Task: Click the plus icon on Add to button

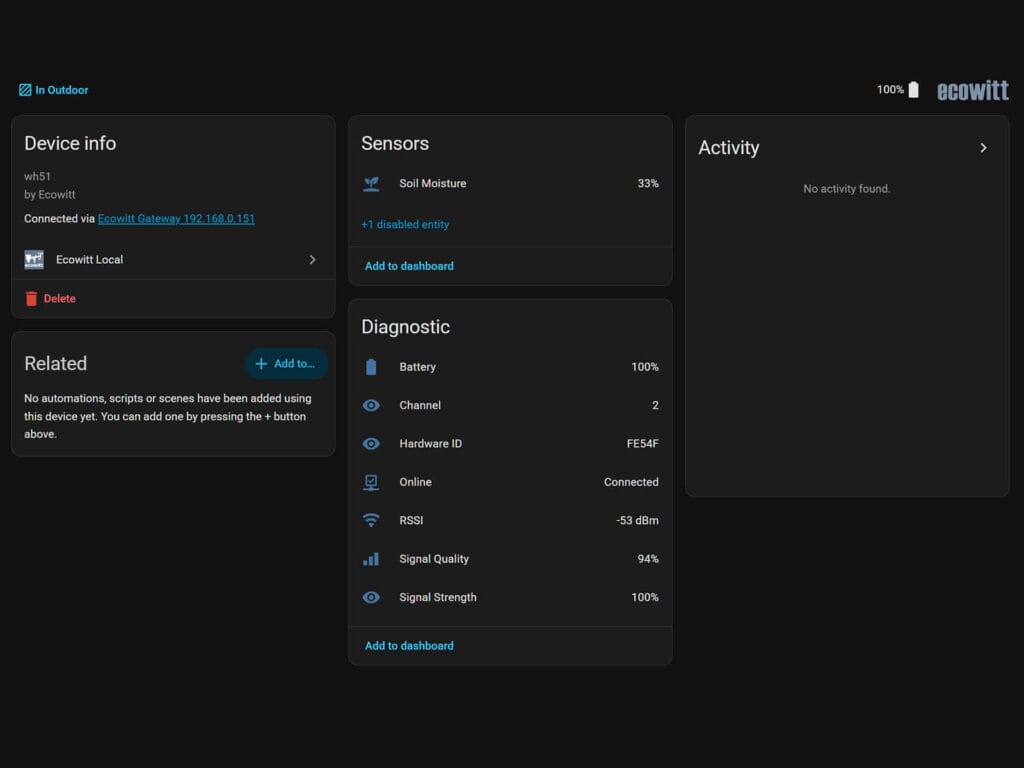Action: click(261, 364)
